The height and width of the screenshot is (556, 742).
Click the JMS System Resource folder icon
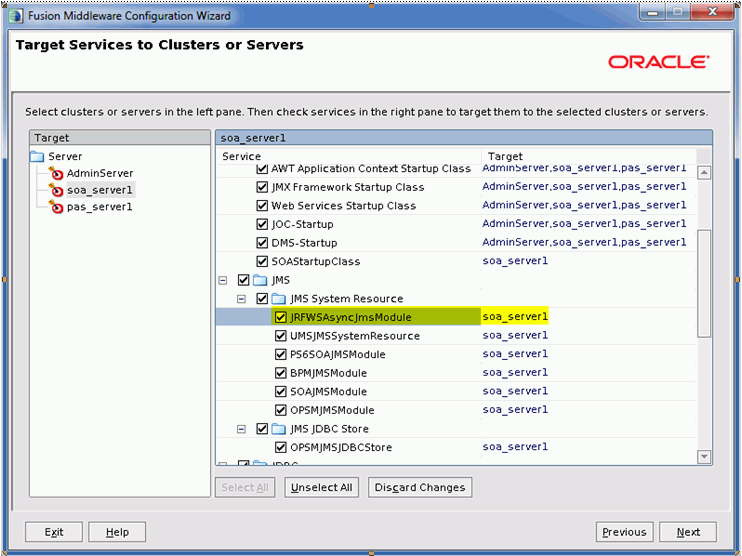pos(279,299)
